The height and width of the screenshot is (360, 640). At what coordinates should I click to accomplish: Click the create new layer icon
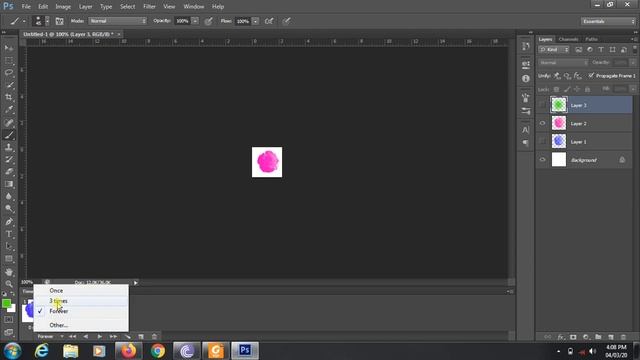click(x=611, y=337)
